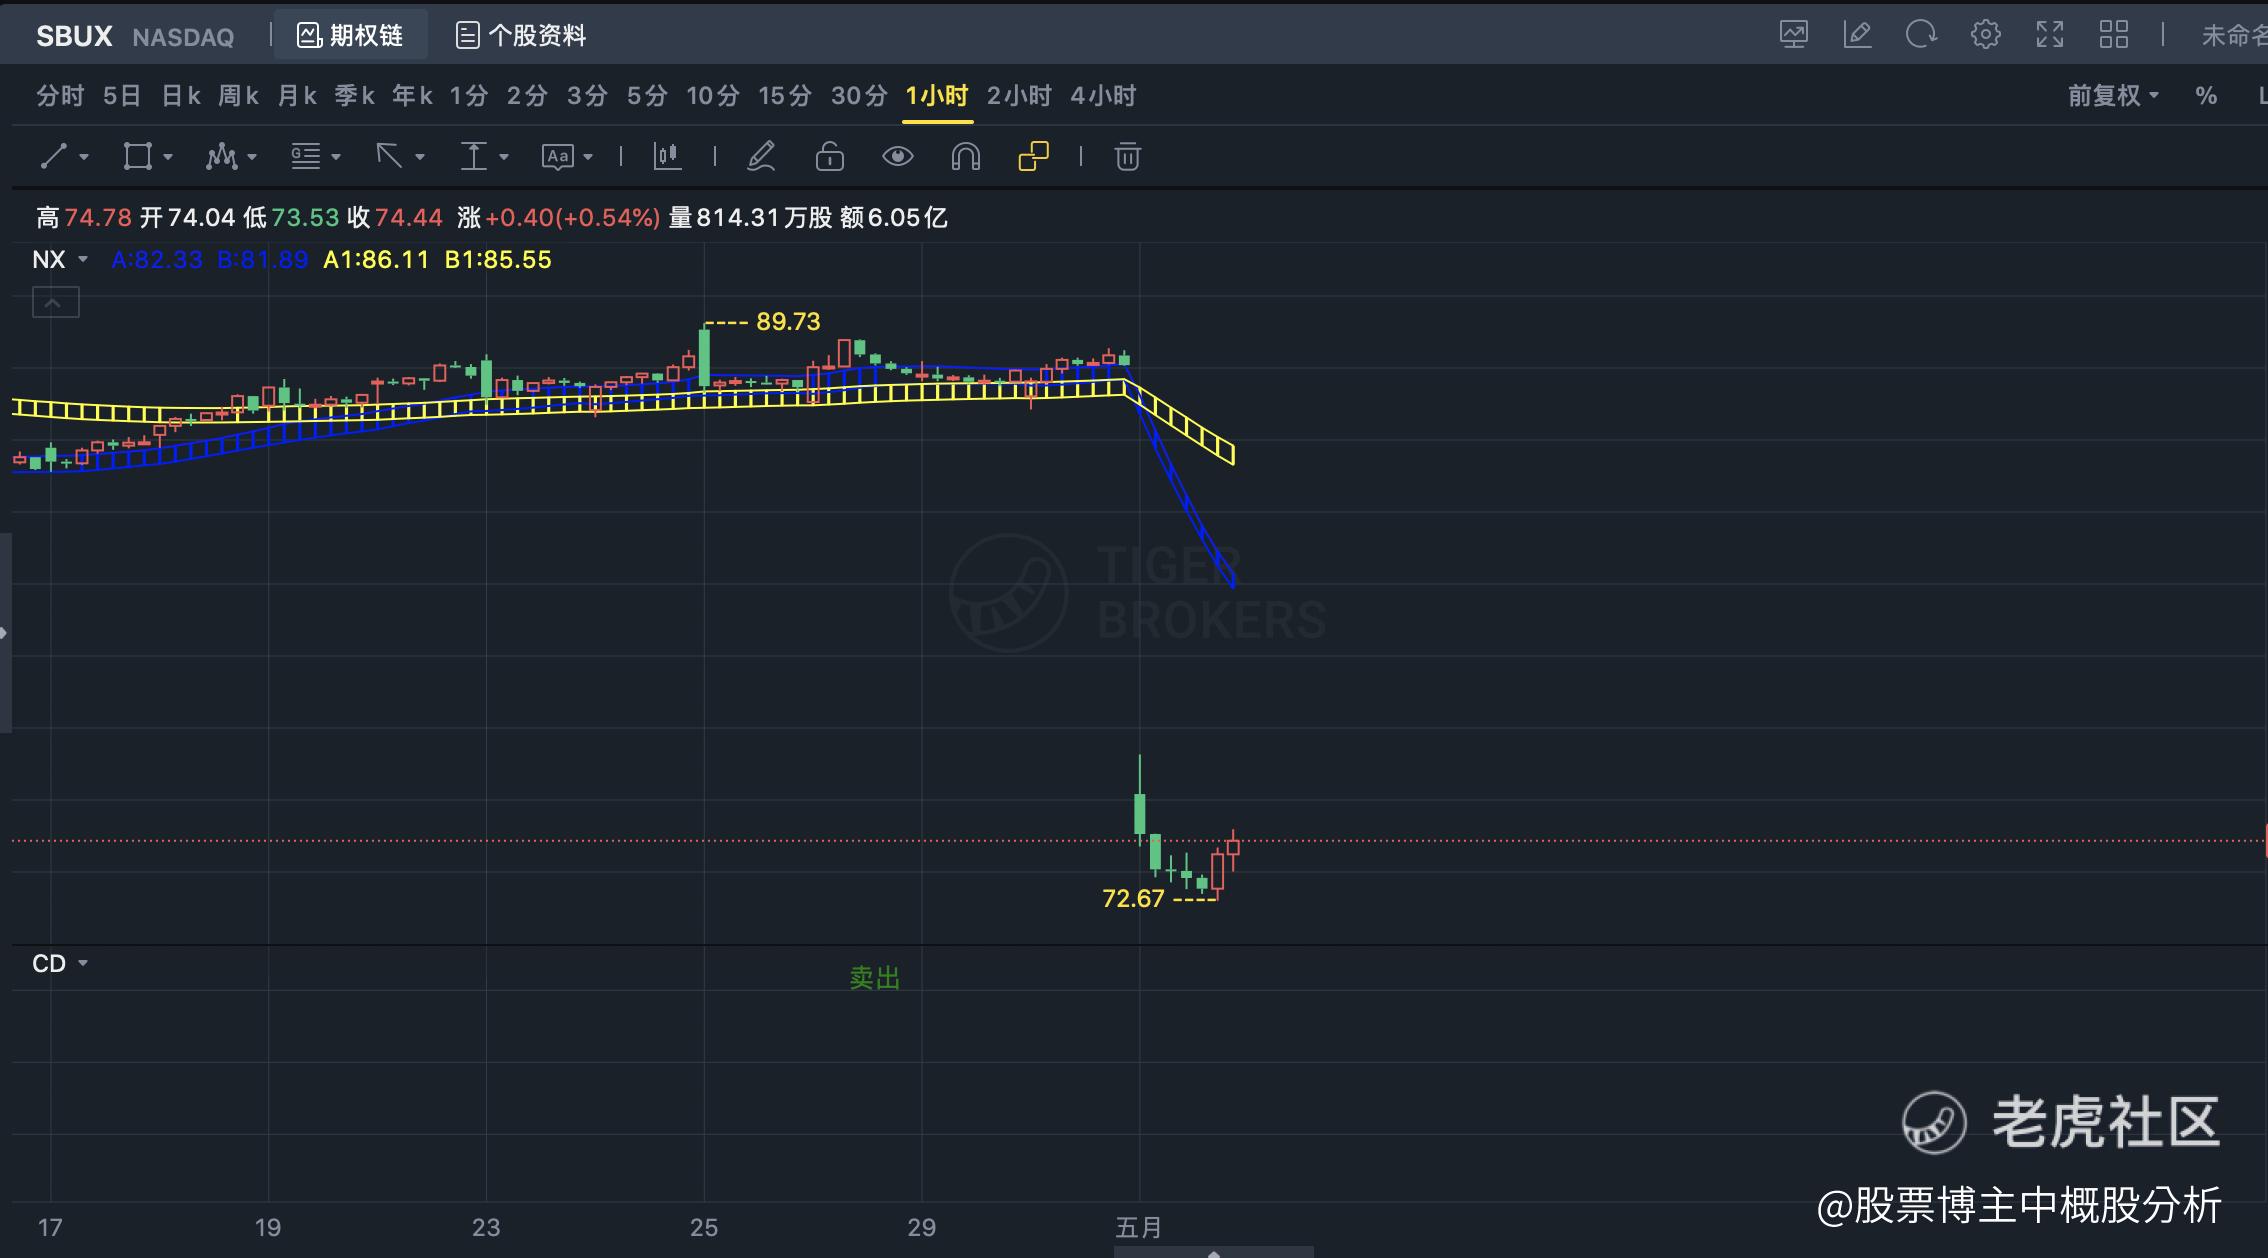Open 个股资料 stock profile
Viewport: 2268px width, 1258px height.
pyautogui.click(x=520, y=36)
